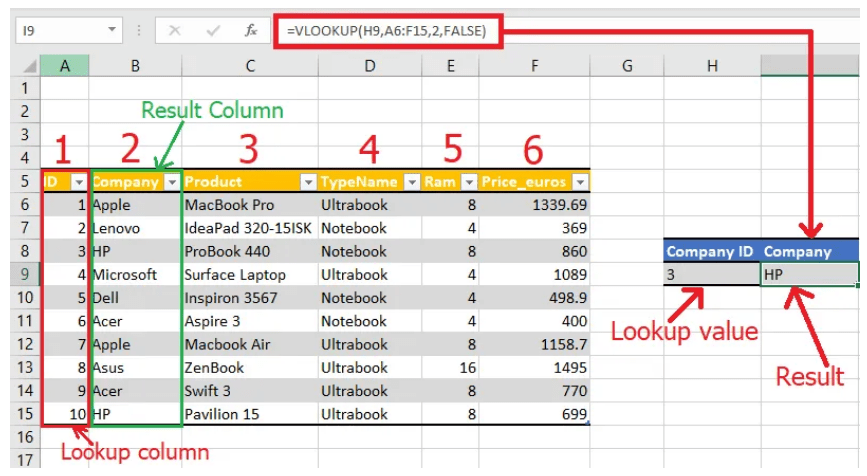867x476 pixels.
Task: Click the Dell company cell
Action: coord(135,297)
